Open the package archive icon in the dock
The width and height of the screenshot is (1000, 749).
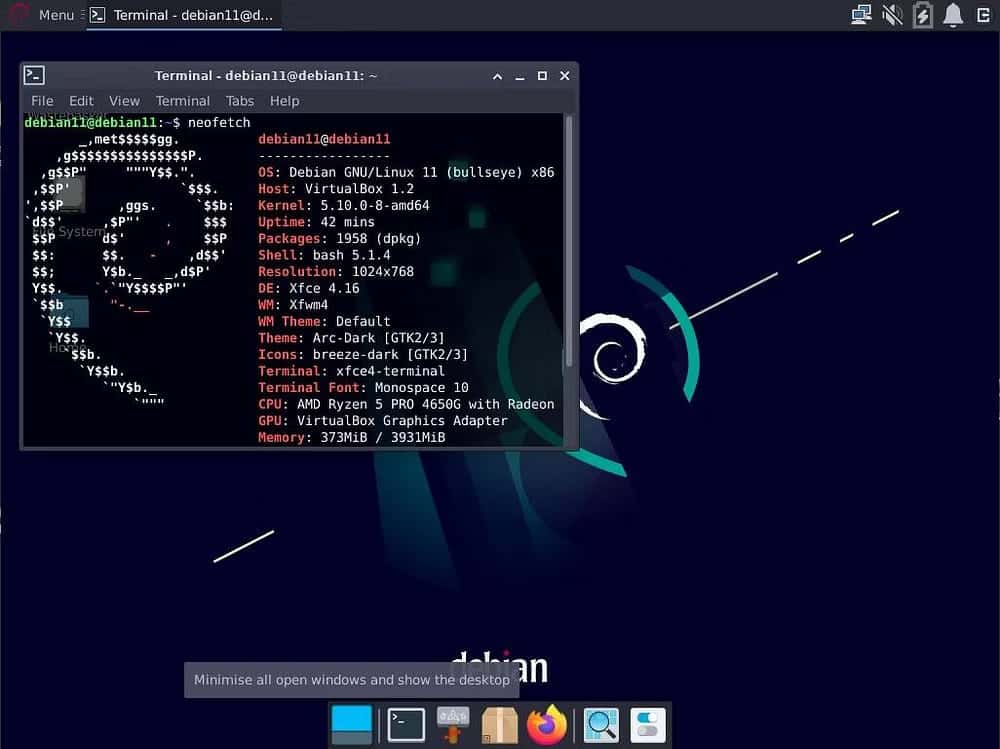500,725
